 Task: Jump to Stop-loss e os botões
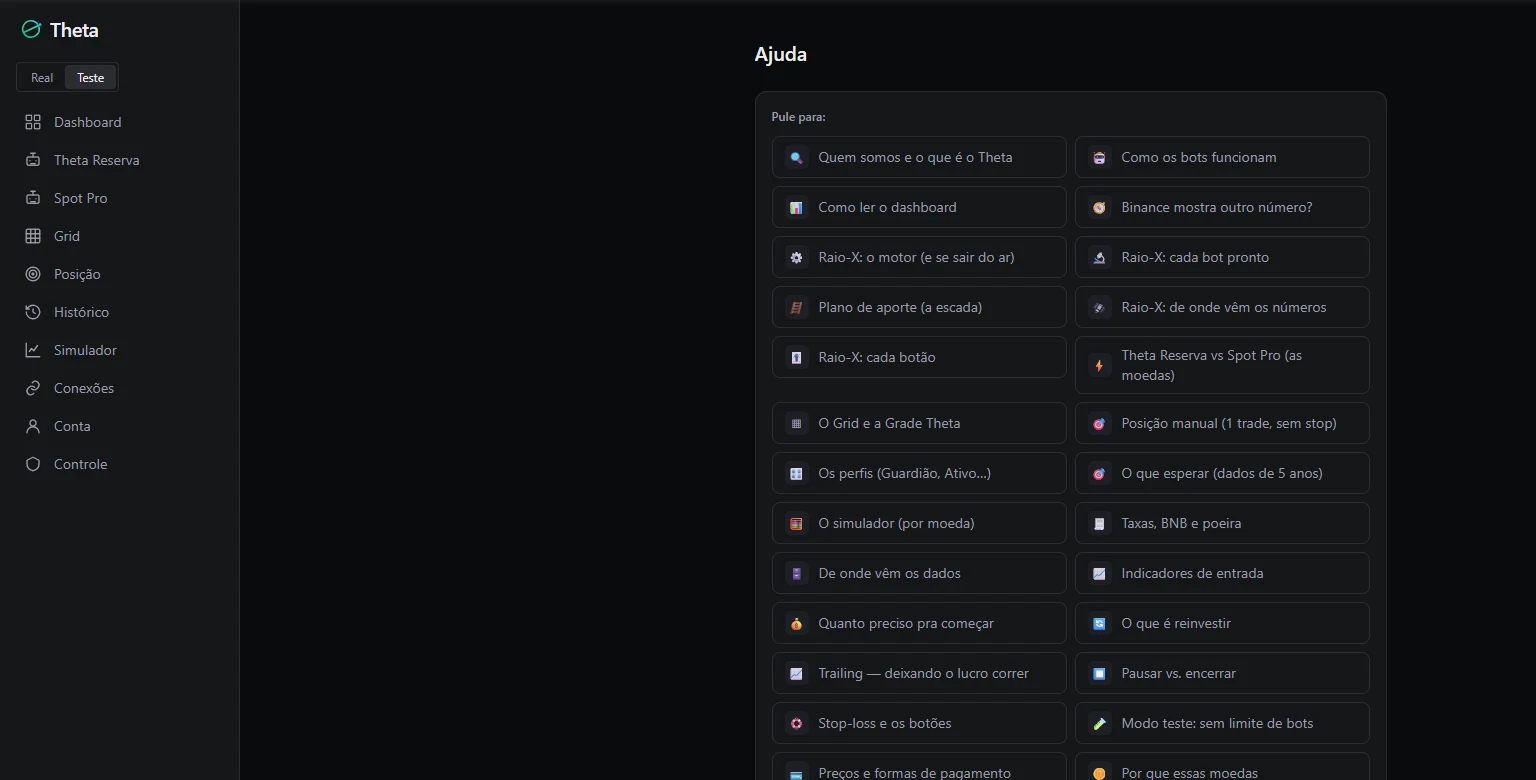click(919, 723)
